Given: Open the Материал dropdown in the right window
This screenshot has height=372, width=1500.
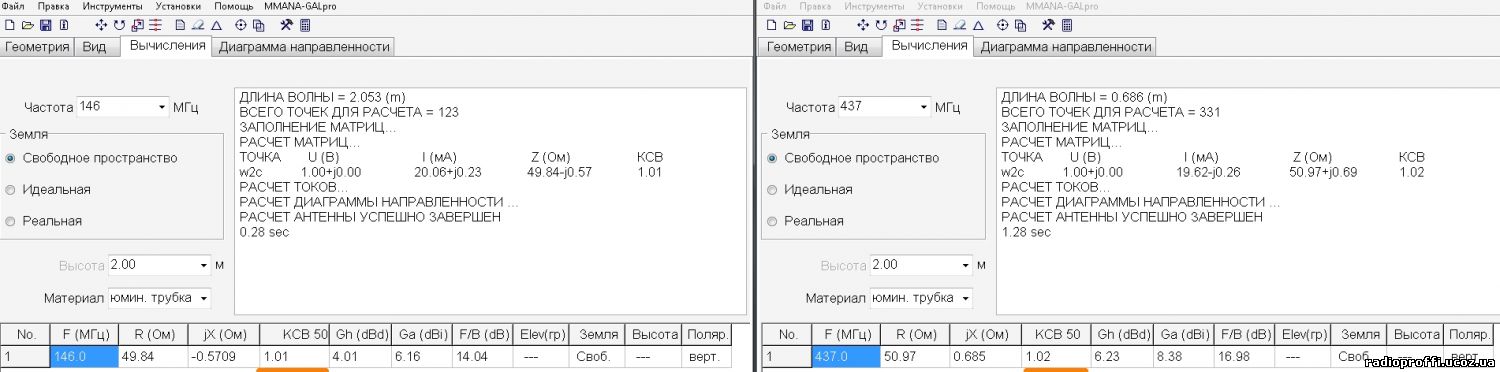Looking at the screenshot, I should point(966,298).
